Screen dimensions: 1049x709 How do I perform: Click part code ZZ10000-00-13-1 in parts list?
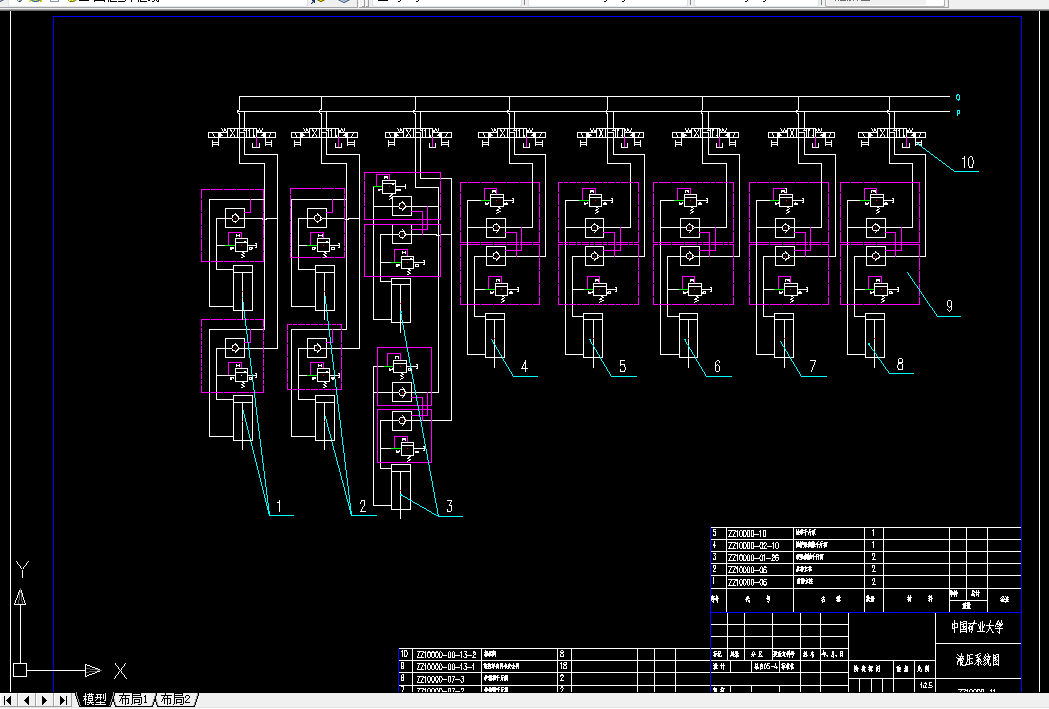coord(446,667)
